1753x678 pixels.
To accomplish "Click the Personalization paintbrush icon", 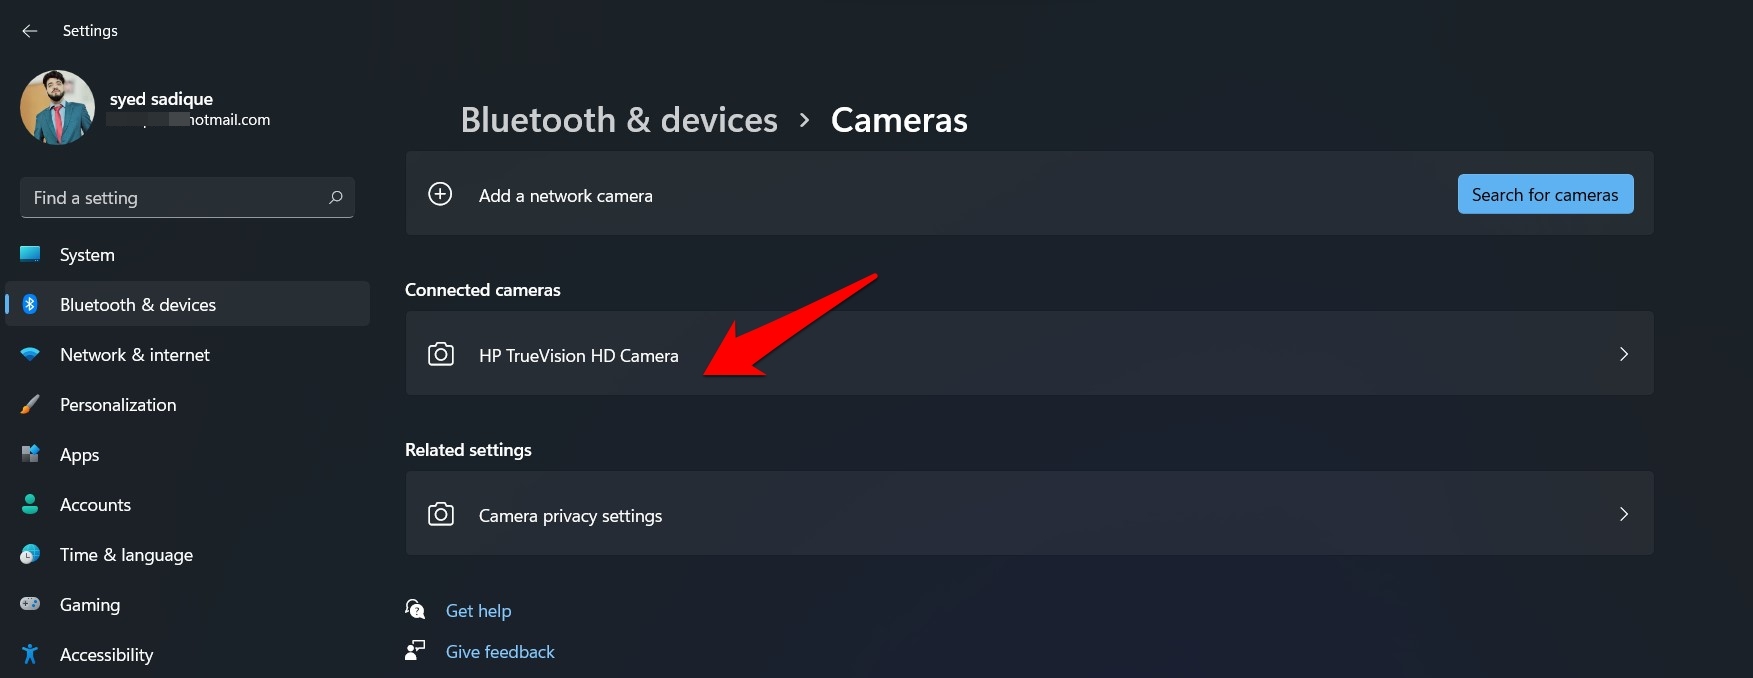I will (30, 404).
